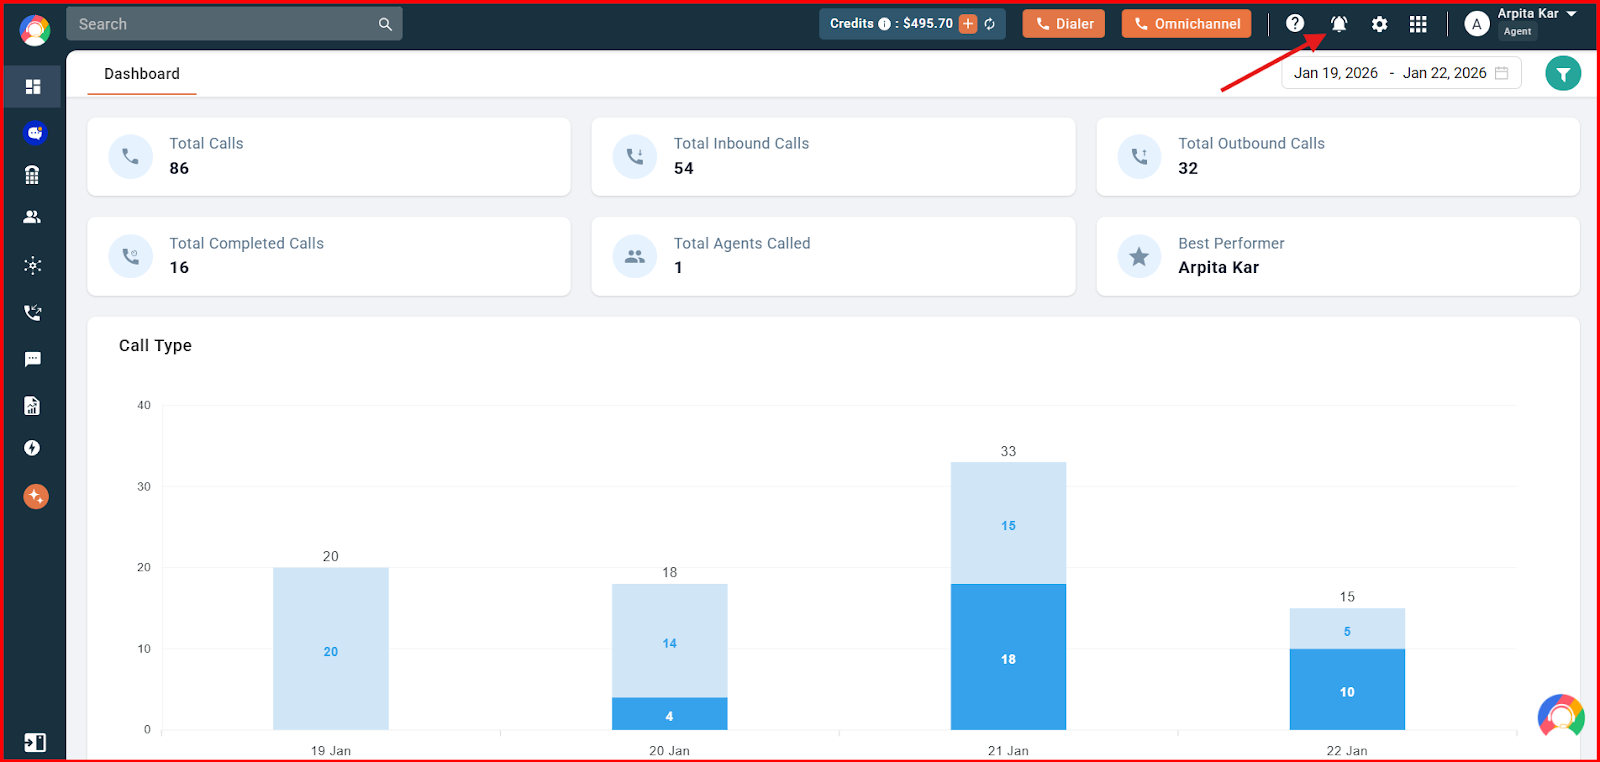This screenshot has height=762, width=1600.
Task: Open the apps grid menu icon
Action: point(1418,24)
